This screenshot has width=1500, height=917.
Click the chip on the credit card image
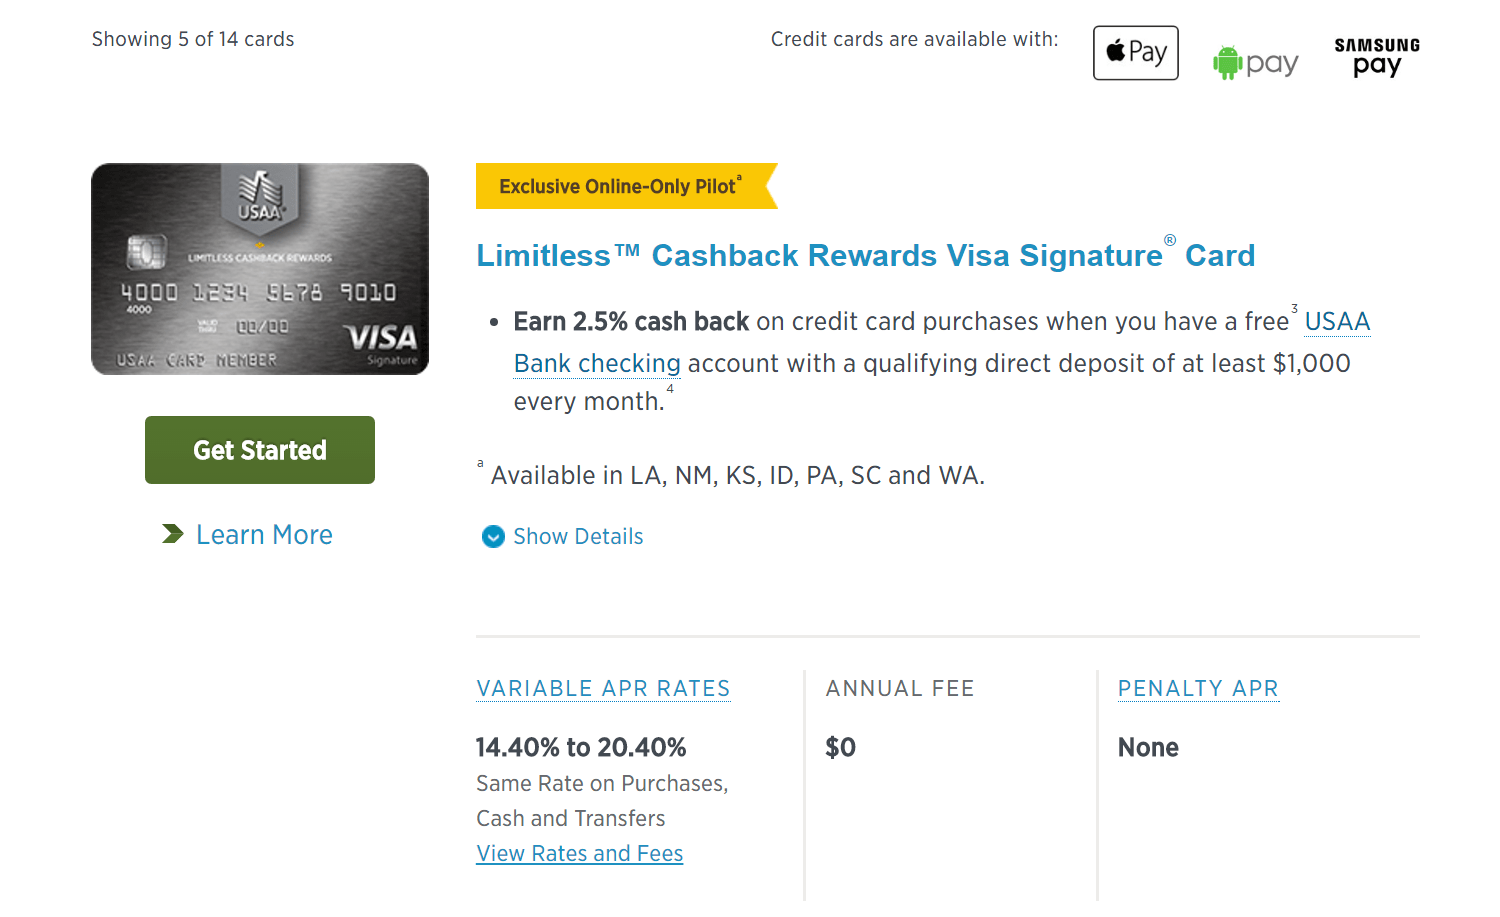tap(146, 252)
